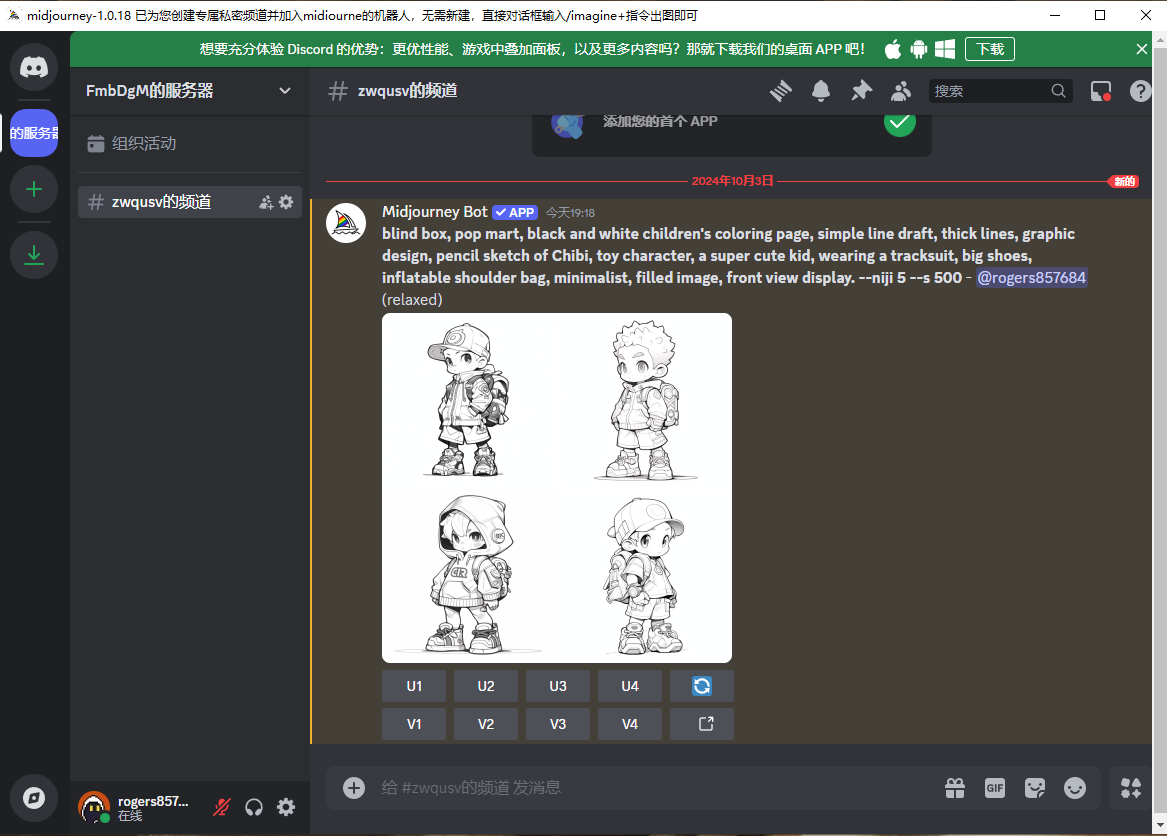Toggle the microphone mute button
This screenshot has height=836, width=1167.
point(222,807)
